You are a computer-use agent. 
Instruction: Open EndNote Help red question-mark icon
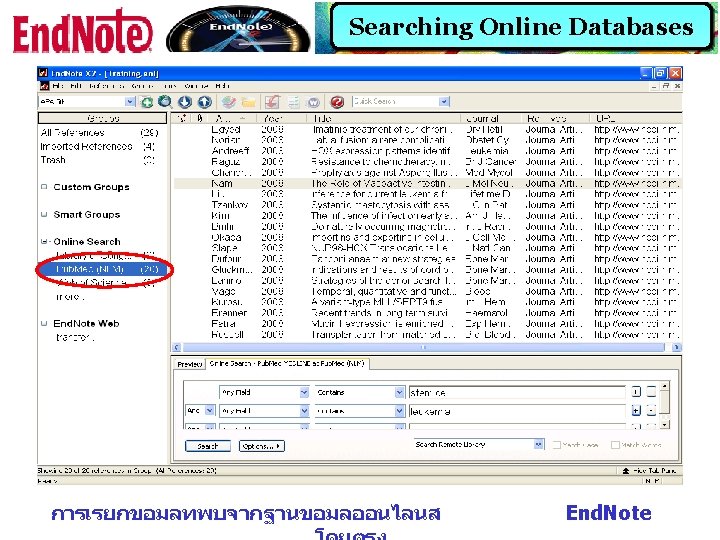click(337, 102)
